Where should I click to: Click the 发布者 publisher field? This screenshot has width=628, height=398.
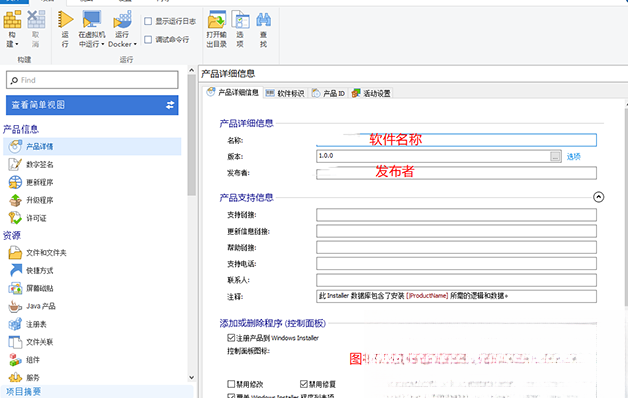coord(456,173)
